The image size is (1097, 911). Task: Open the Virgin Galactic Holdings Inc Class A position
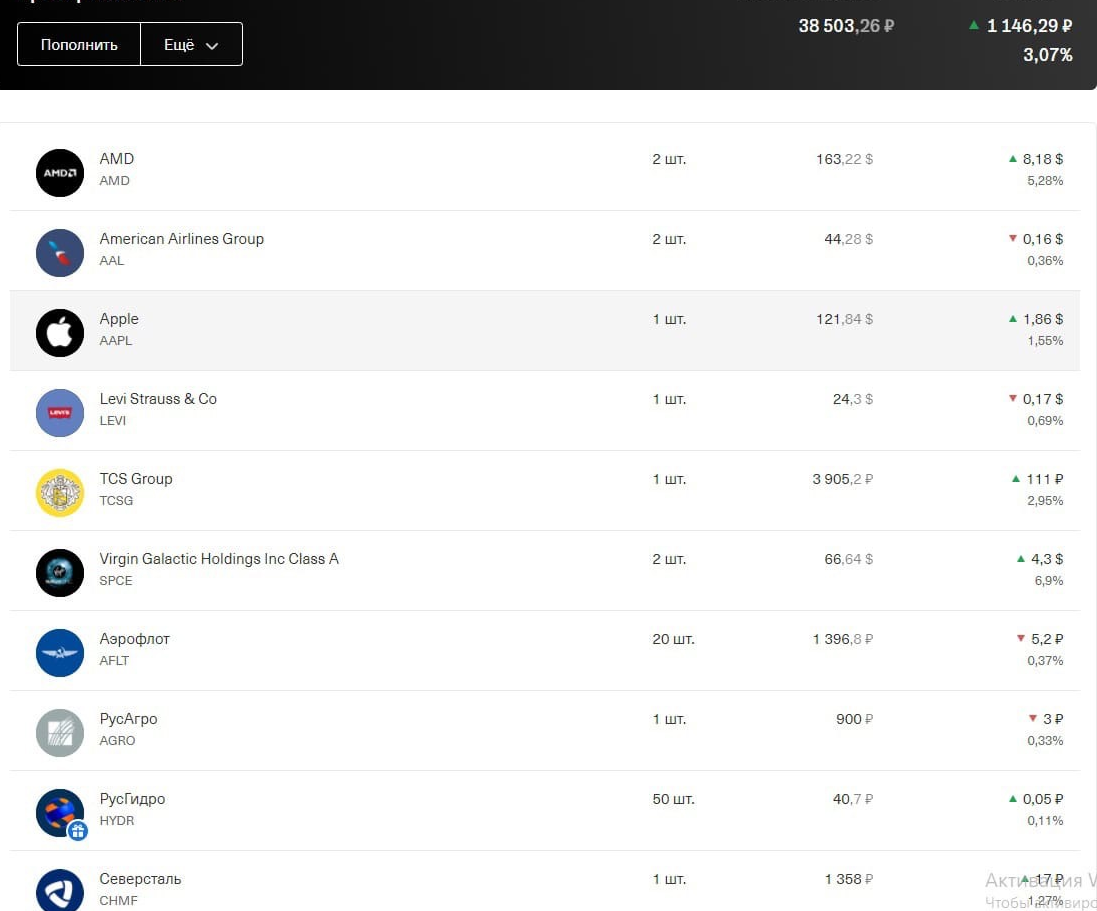click(219, 559)
